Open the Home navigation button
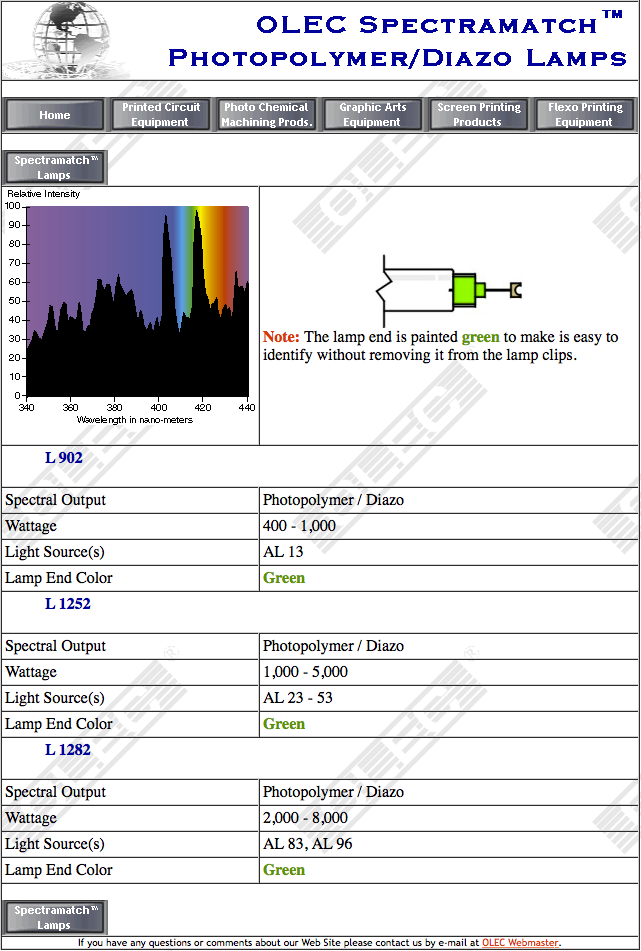 [x=55, y=115]
